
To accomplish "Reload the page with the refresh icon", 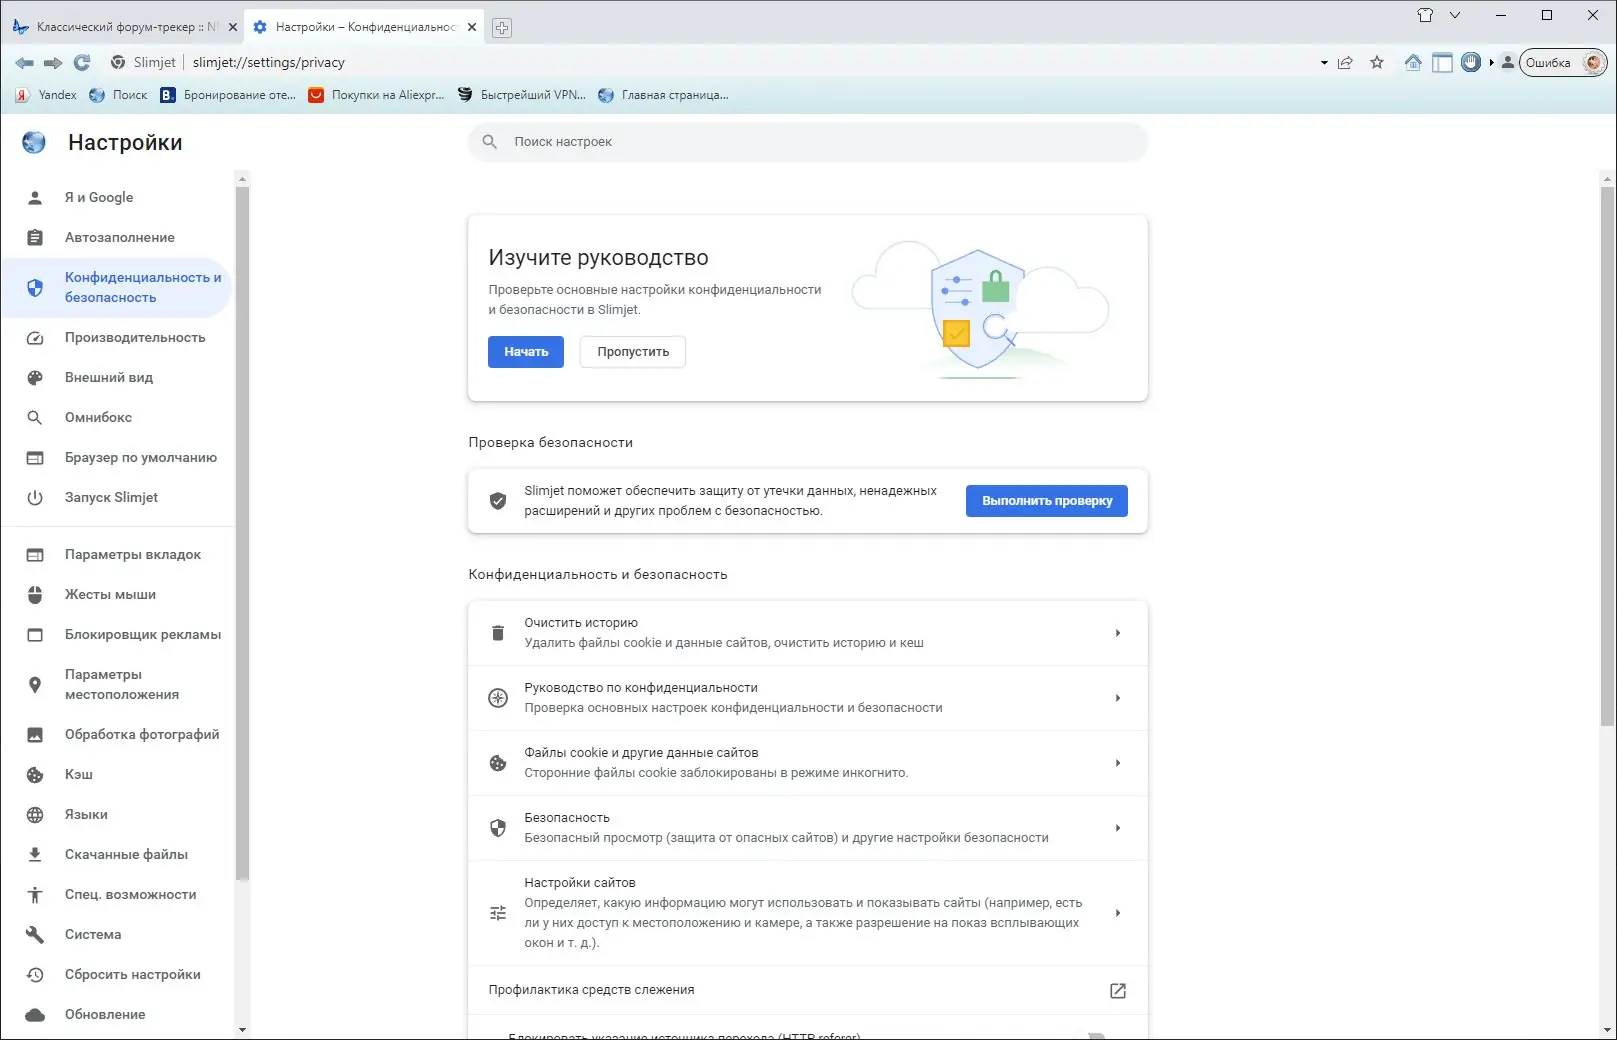I will click(x=82, y=62).
